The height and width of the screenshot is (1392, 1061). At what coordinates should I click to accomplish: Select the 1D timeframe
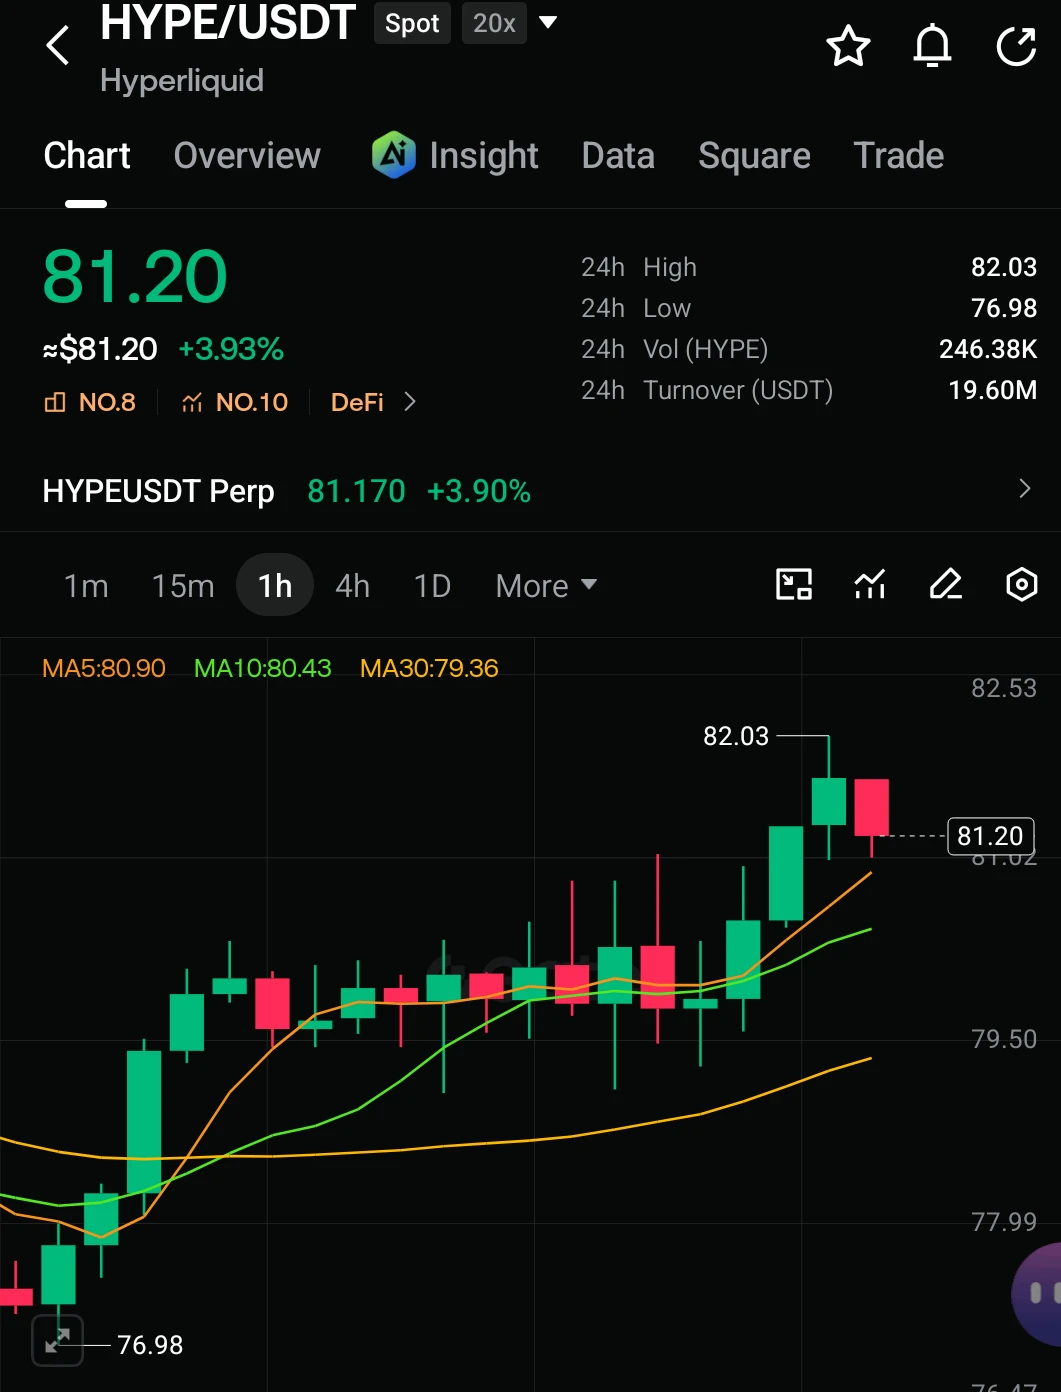[x=432, y=585]
